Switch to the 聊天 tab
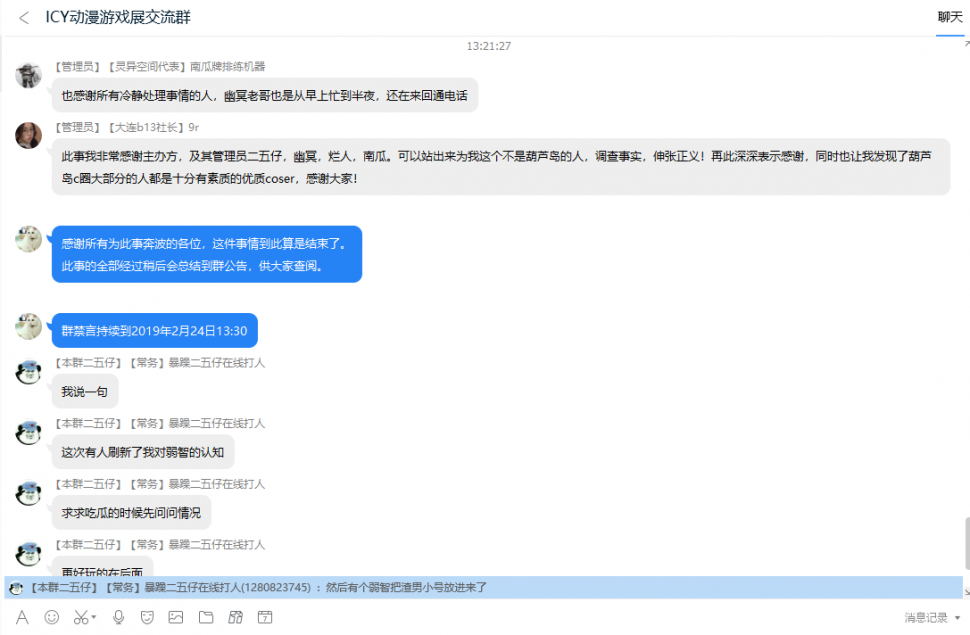The height and width of the screenshot is (635, 970). click(950, 18)
